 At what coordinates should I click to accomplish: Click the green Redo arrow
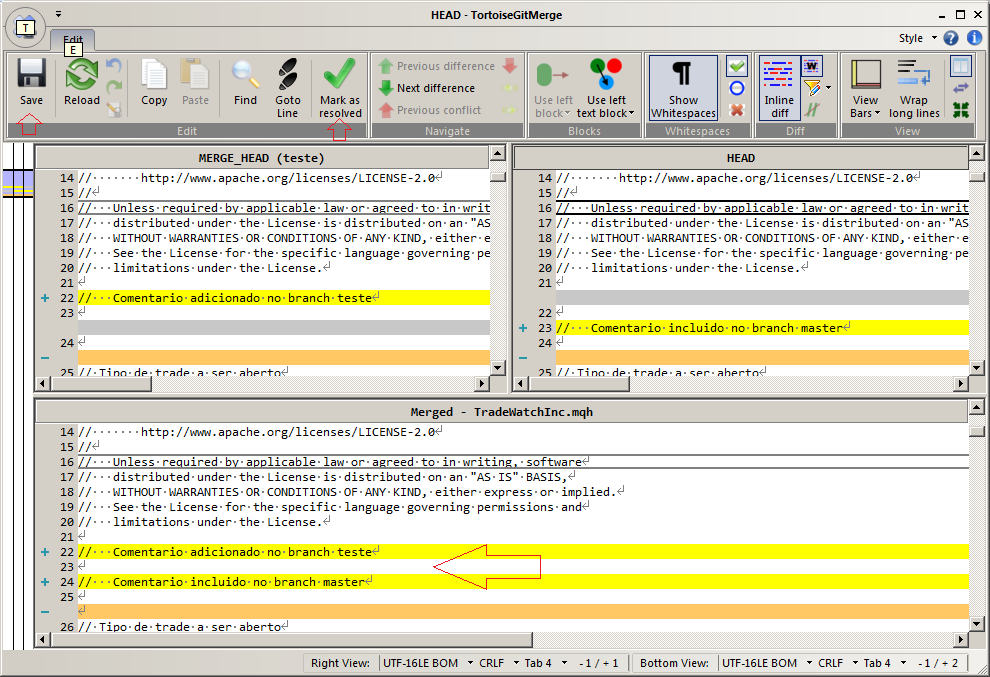(x=114, y=87)
